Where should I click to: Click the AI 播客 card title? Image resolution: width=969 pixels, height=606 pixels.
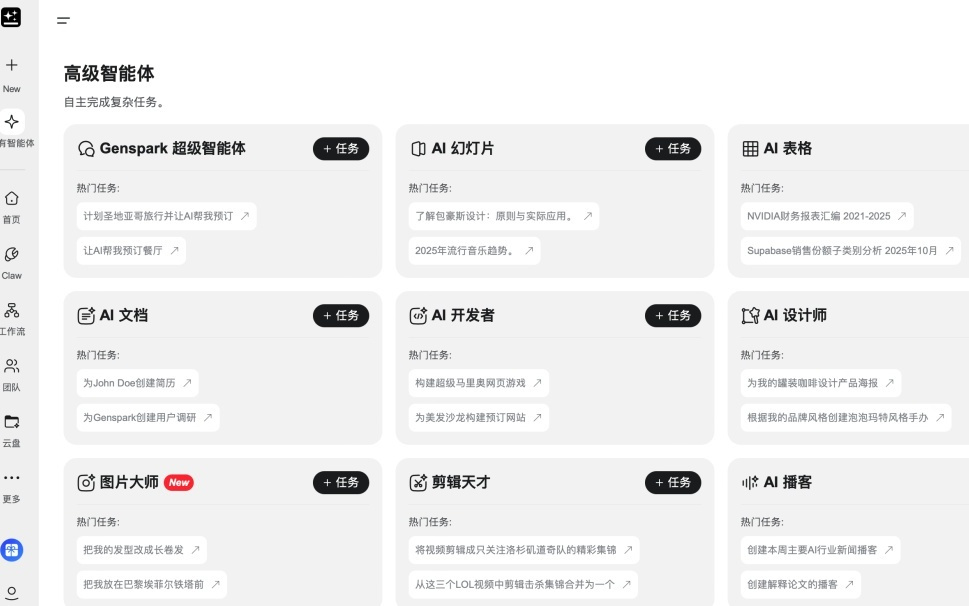coord(788,482)
